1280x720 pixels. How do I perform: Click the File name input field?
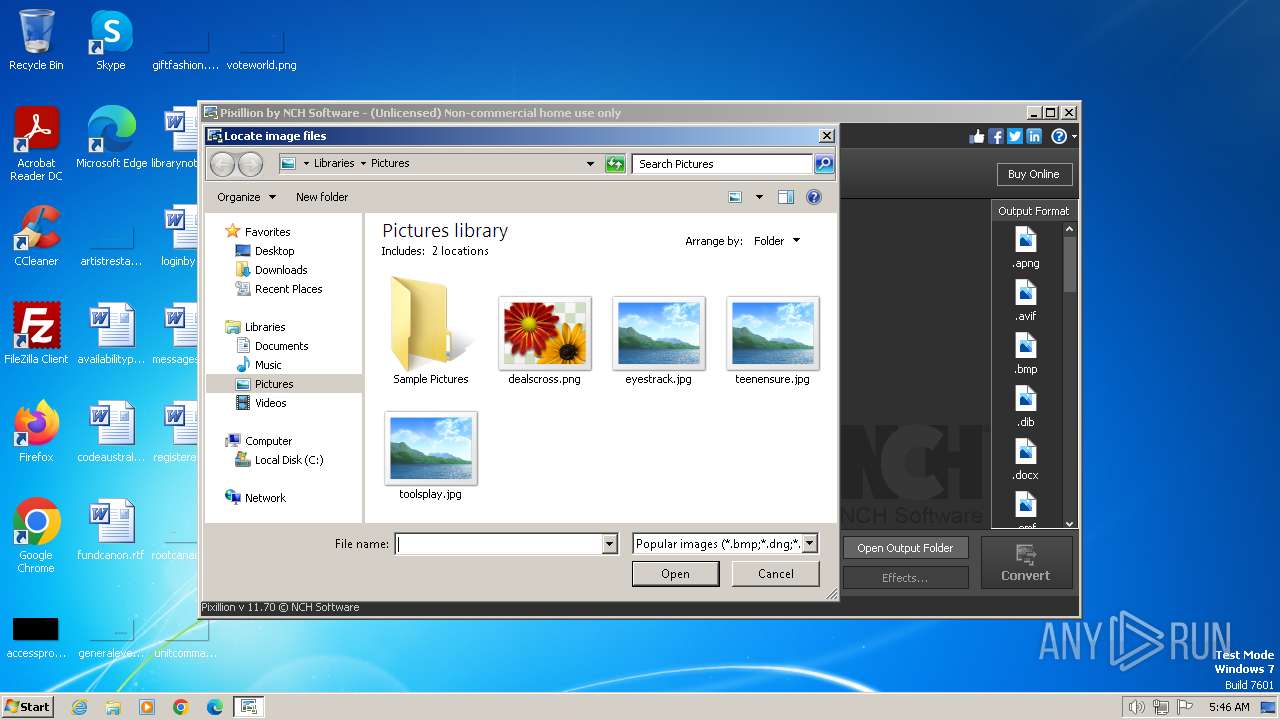pos(499,544)
